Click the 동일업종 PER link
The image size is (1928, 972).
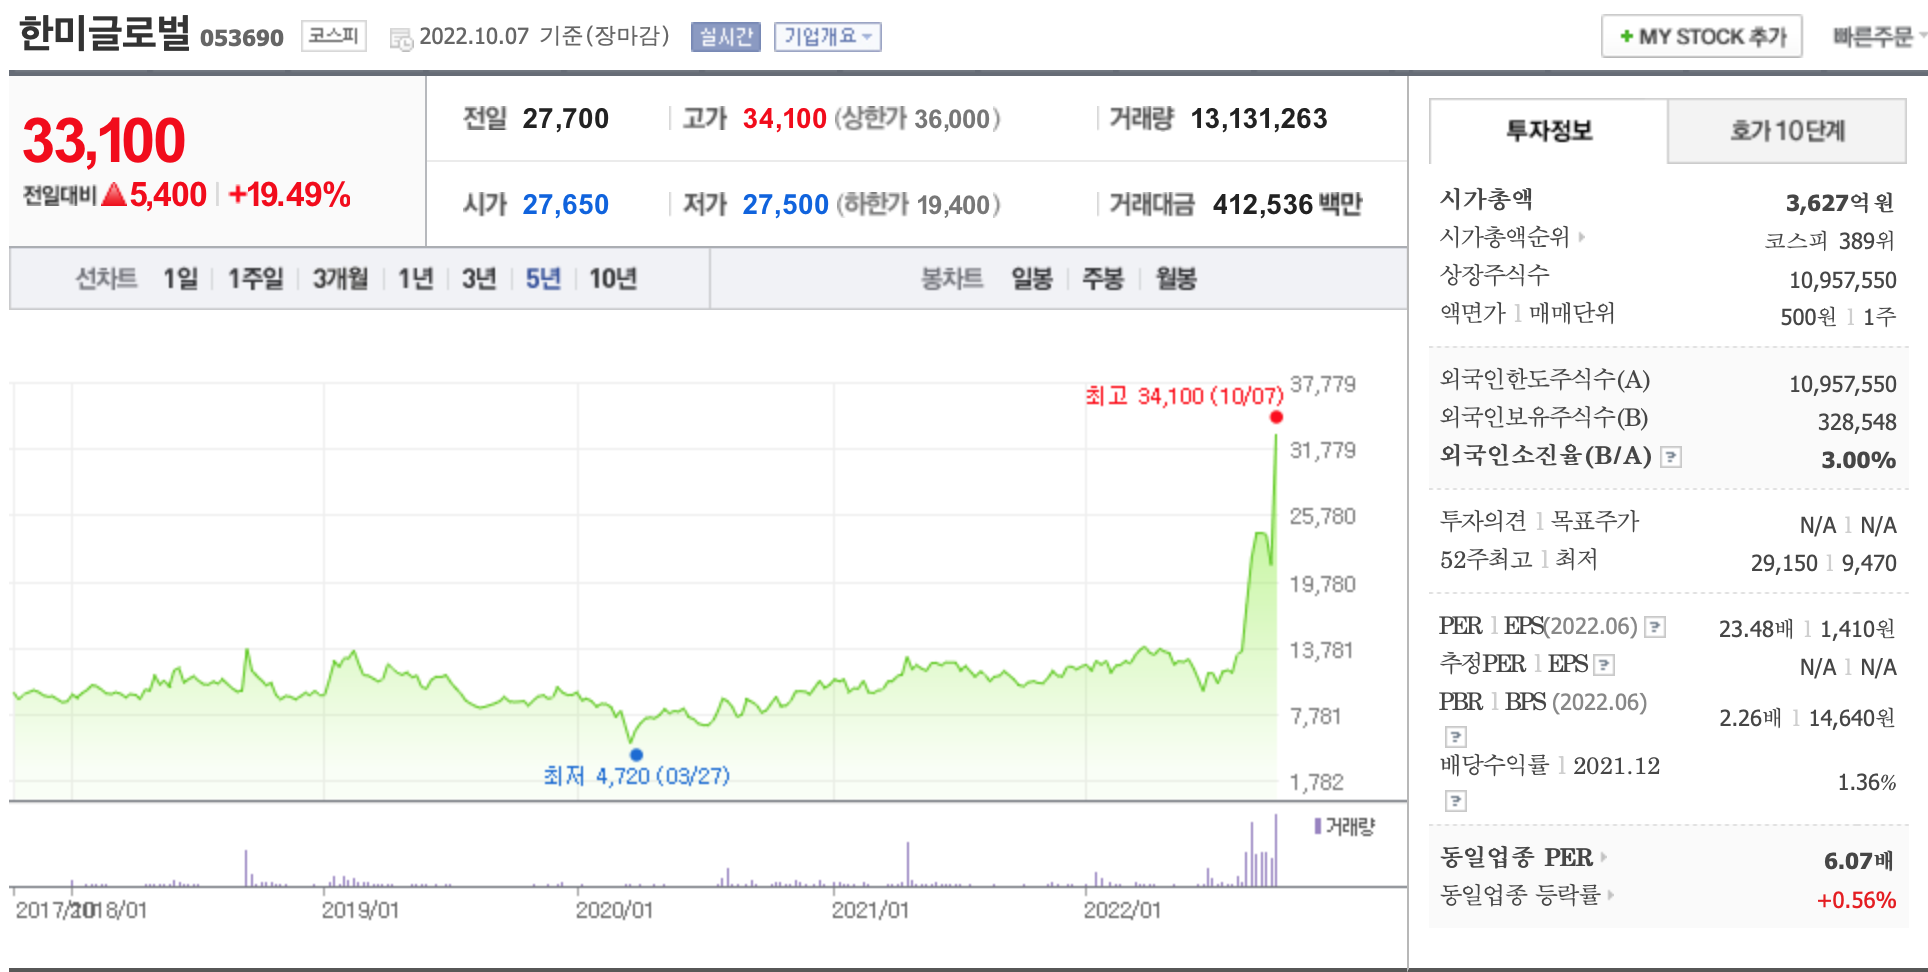click(1516, 857)
